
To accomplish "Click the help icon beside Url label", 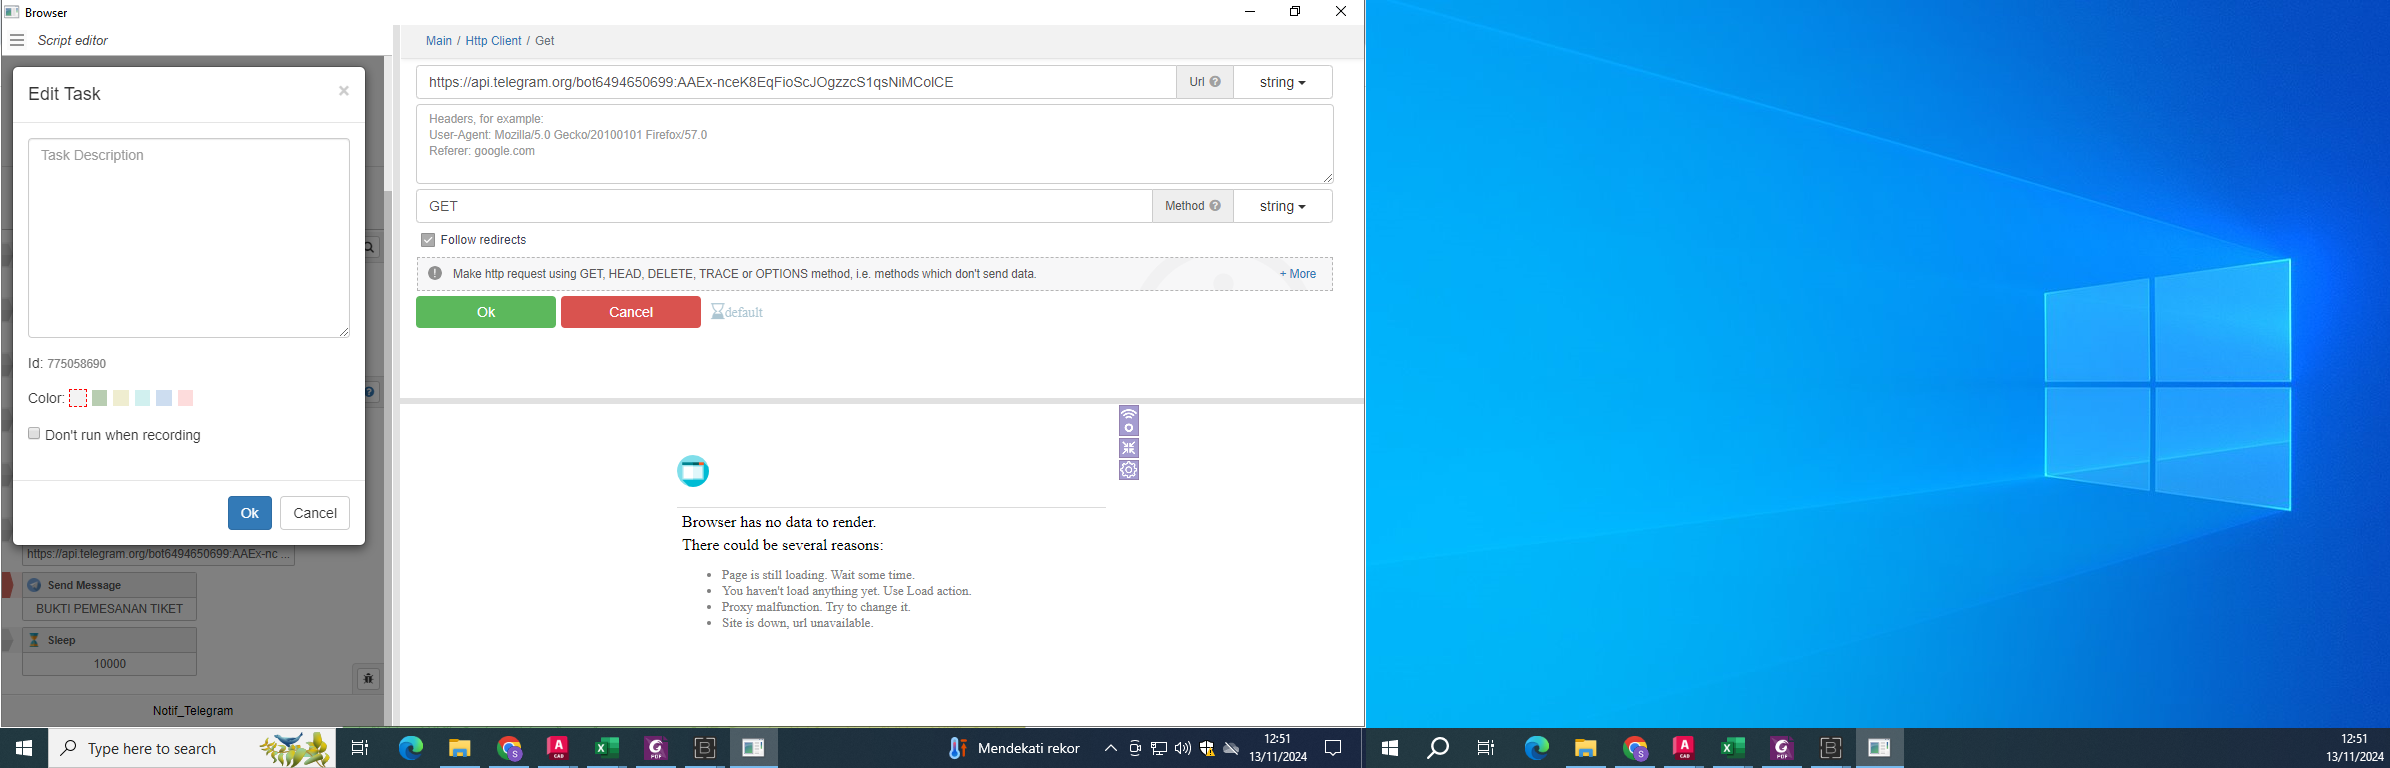I will click(1215, 82).
